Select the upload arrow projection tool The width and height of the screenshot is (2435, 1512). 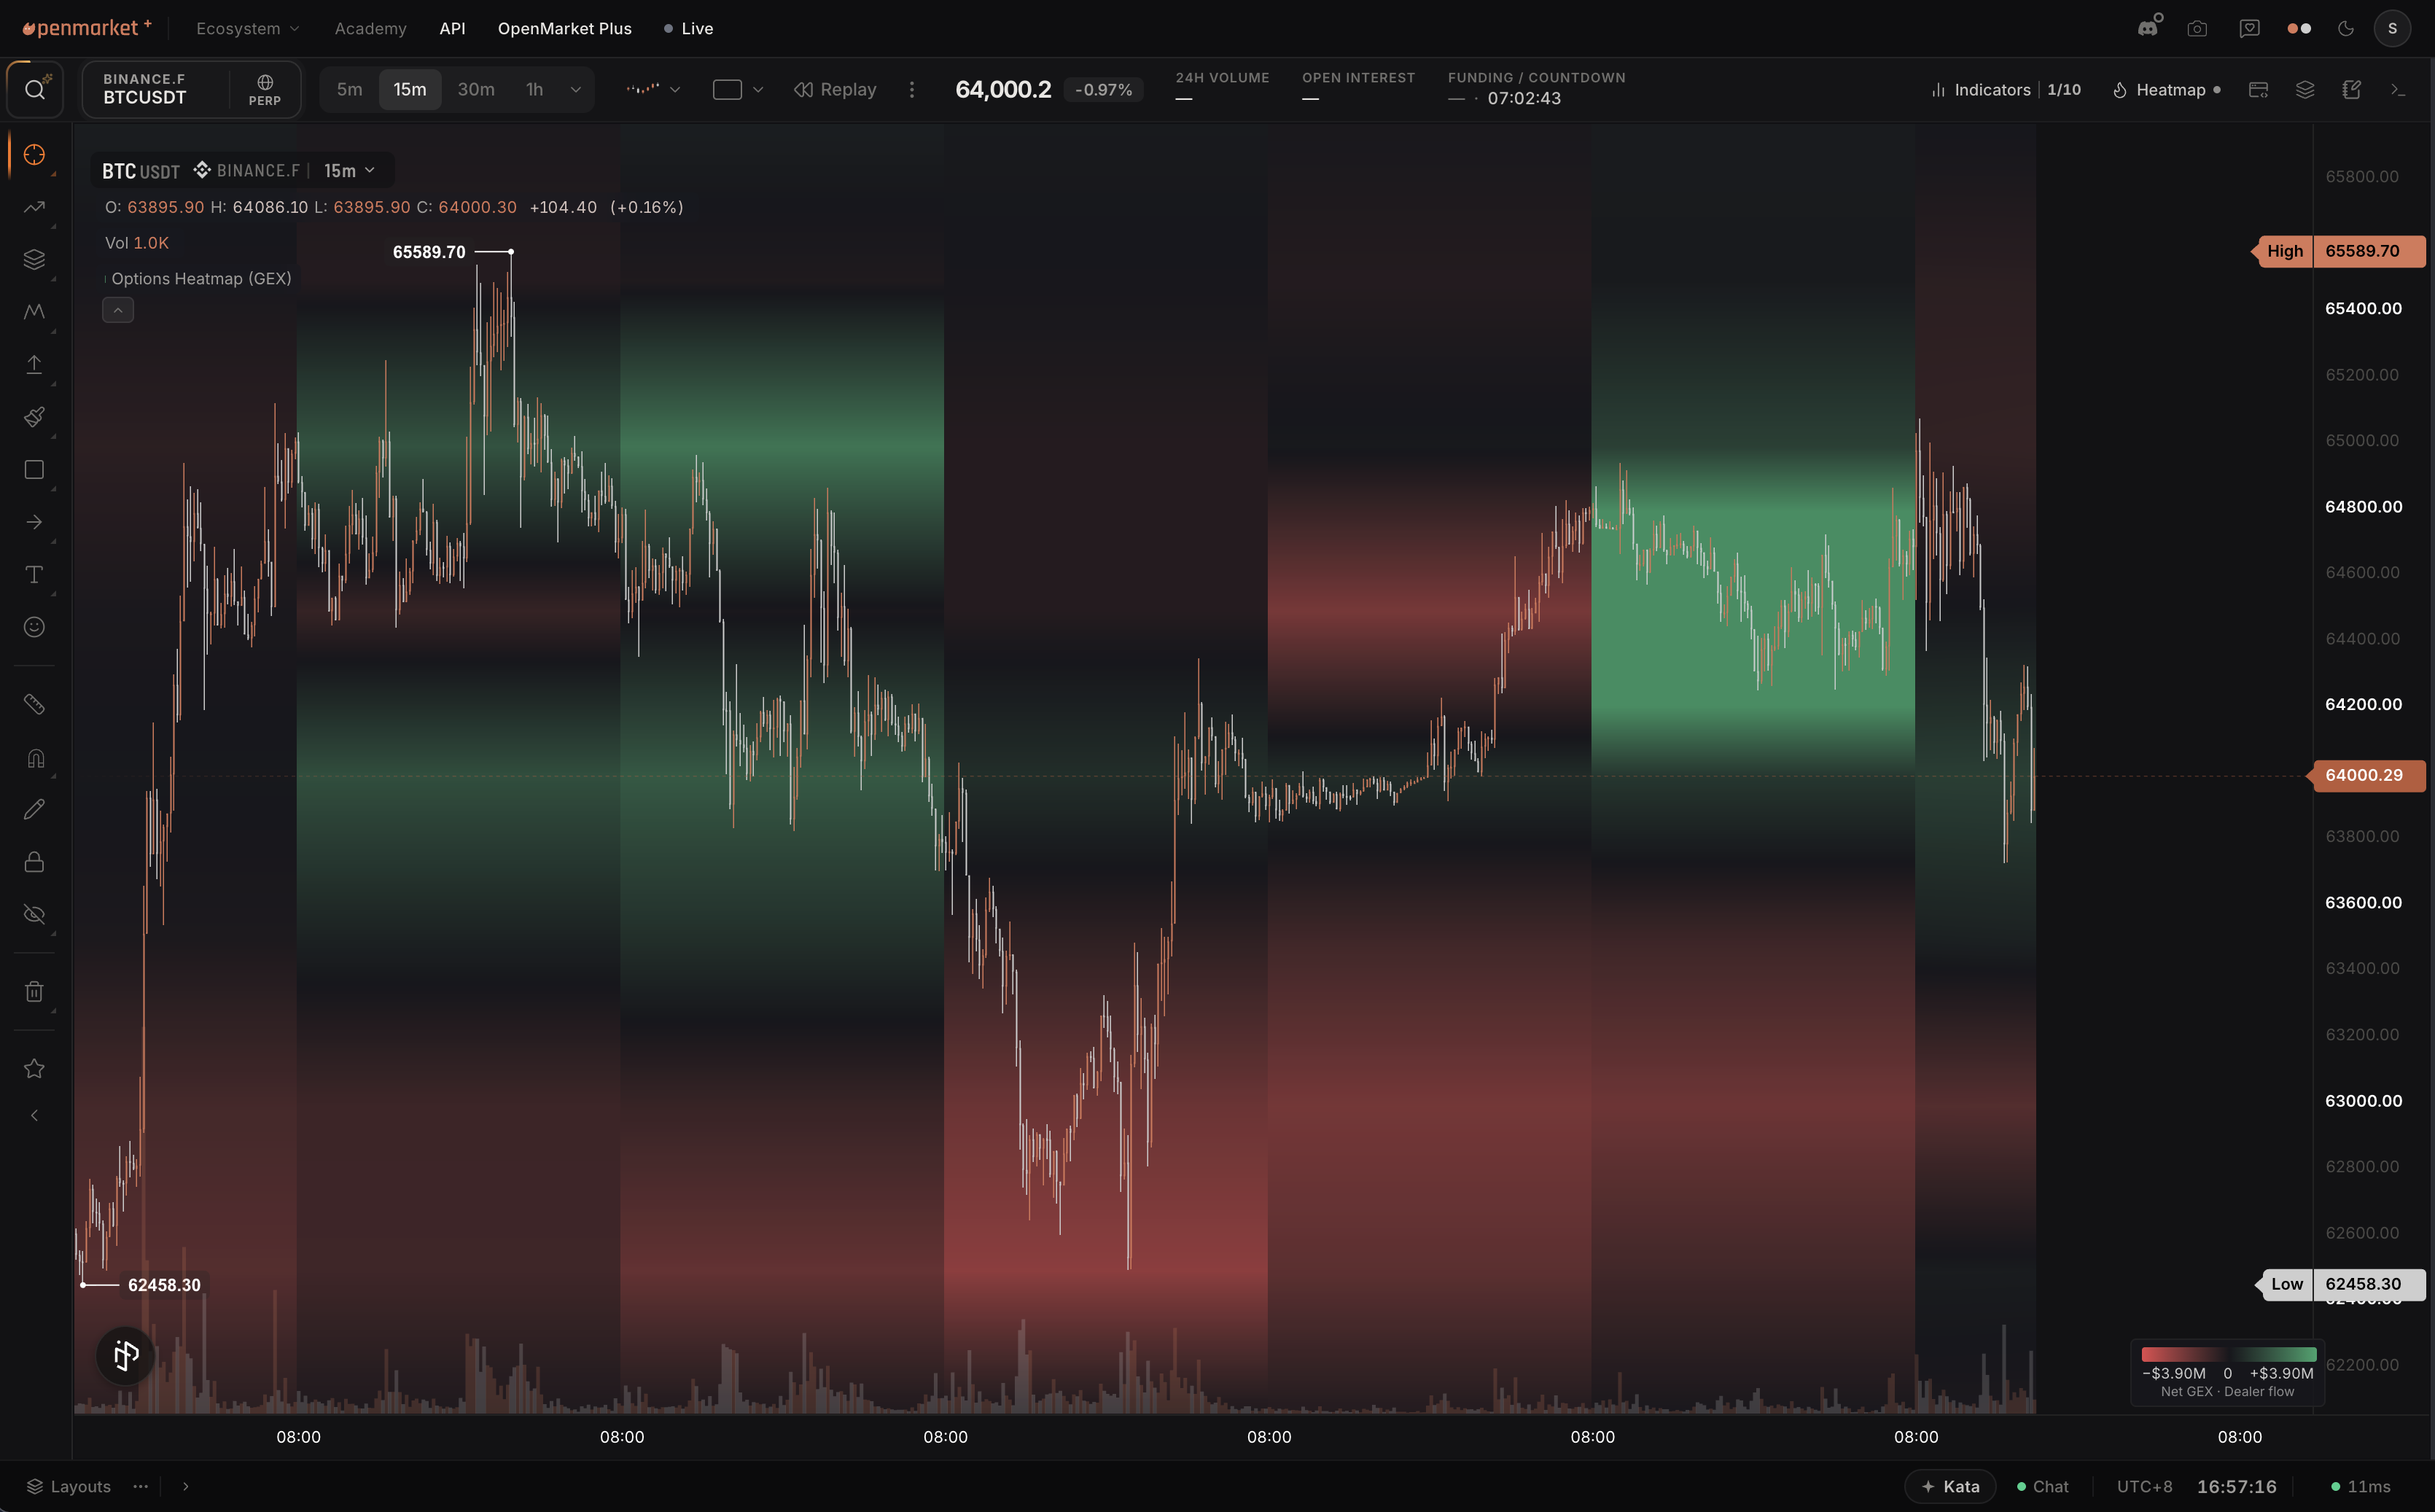(x=34, y=365)
